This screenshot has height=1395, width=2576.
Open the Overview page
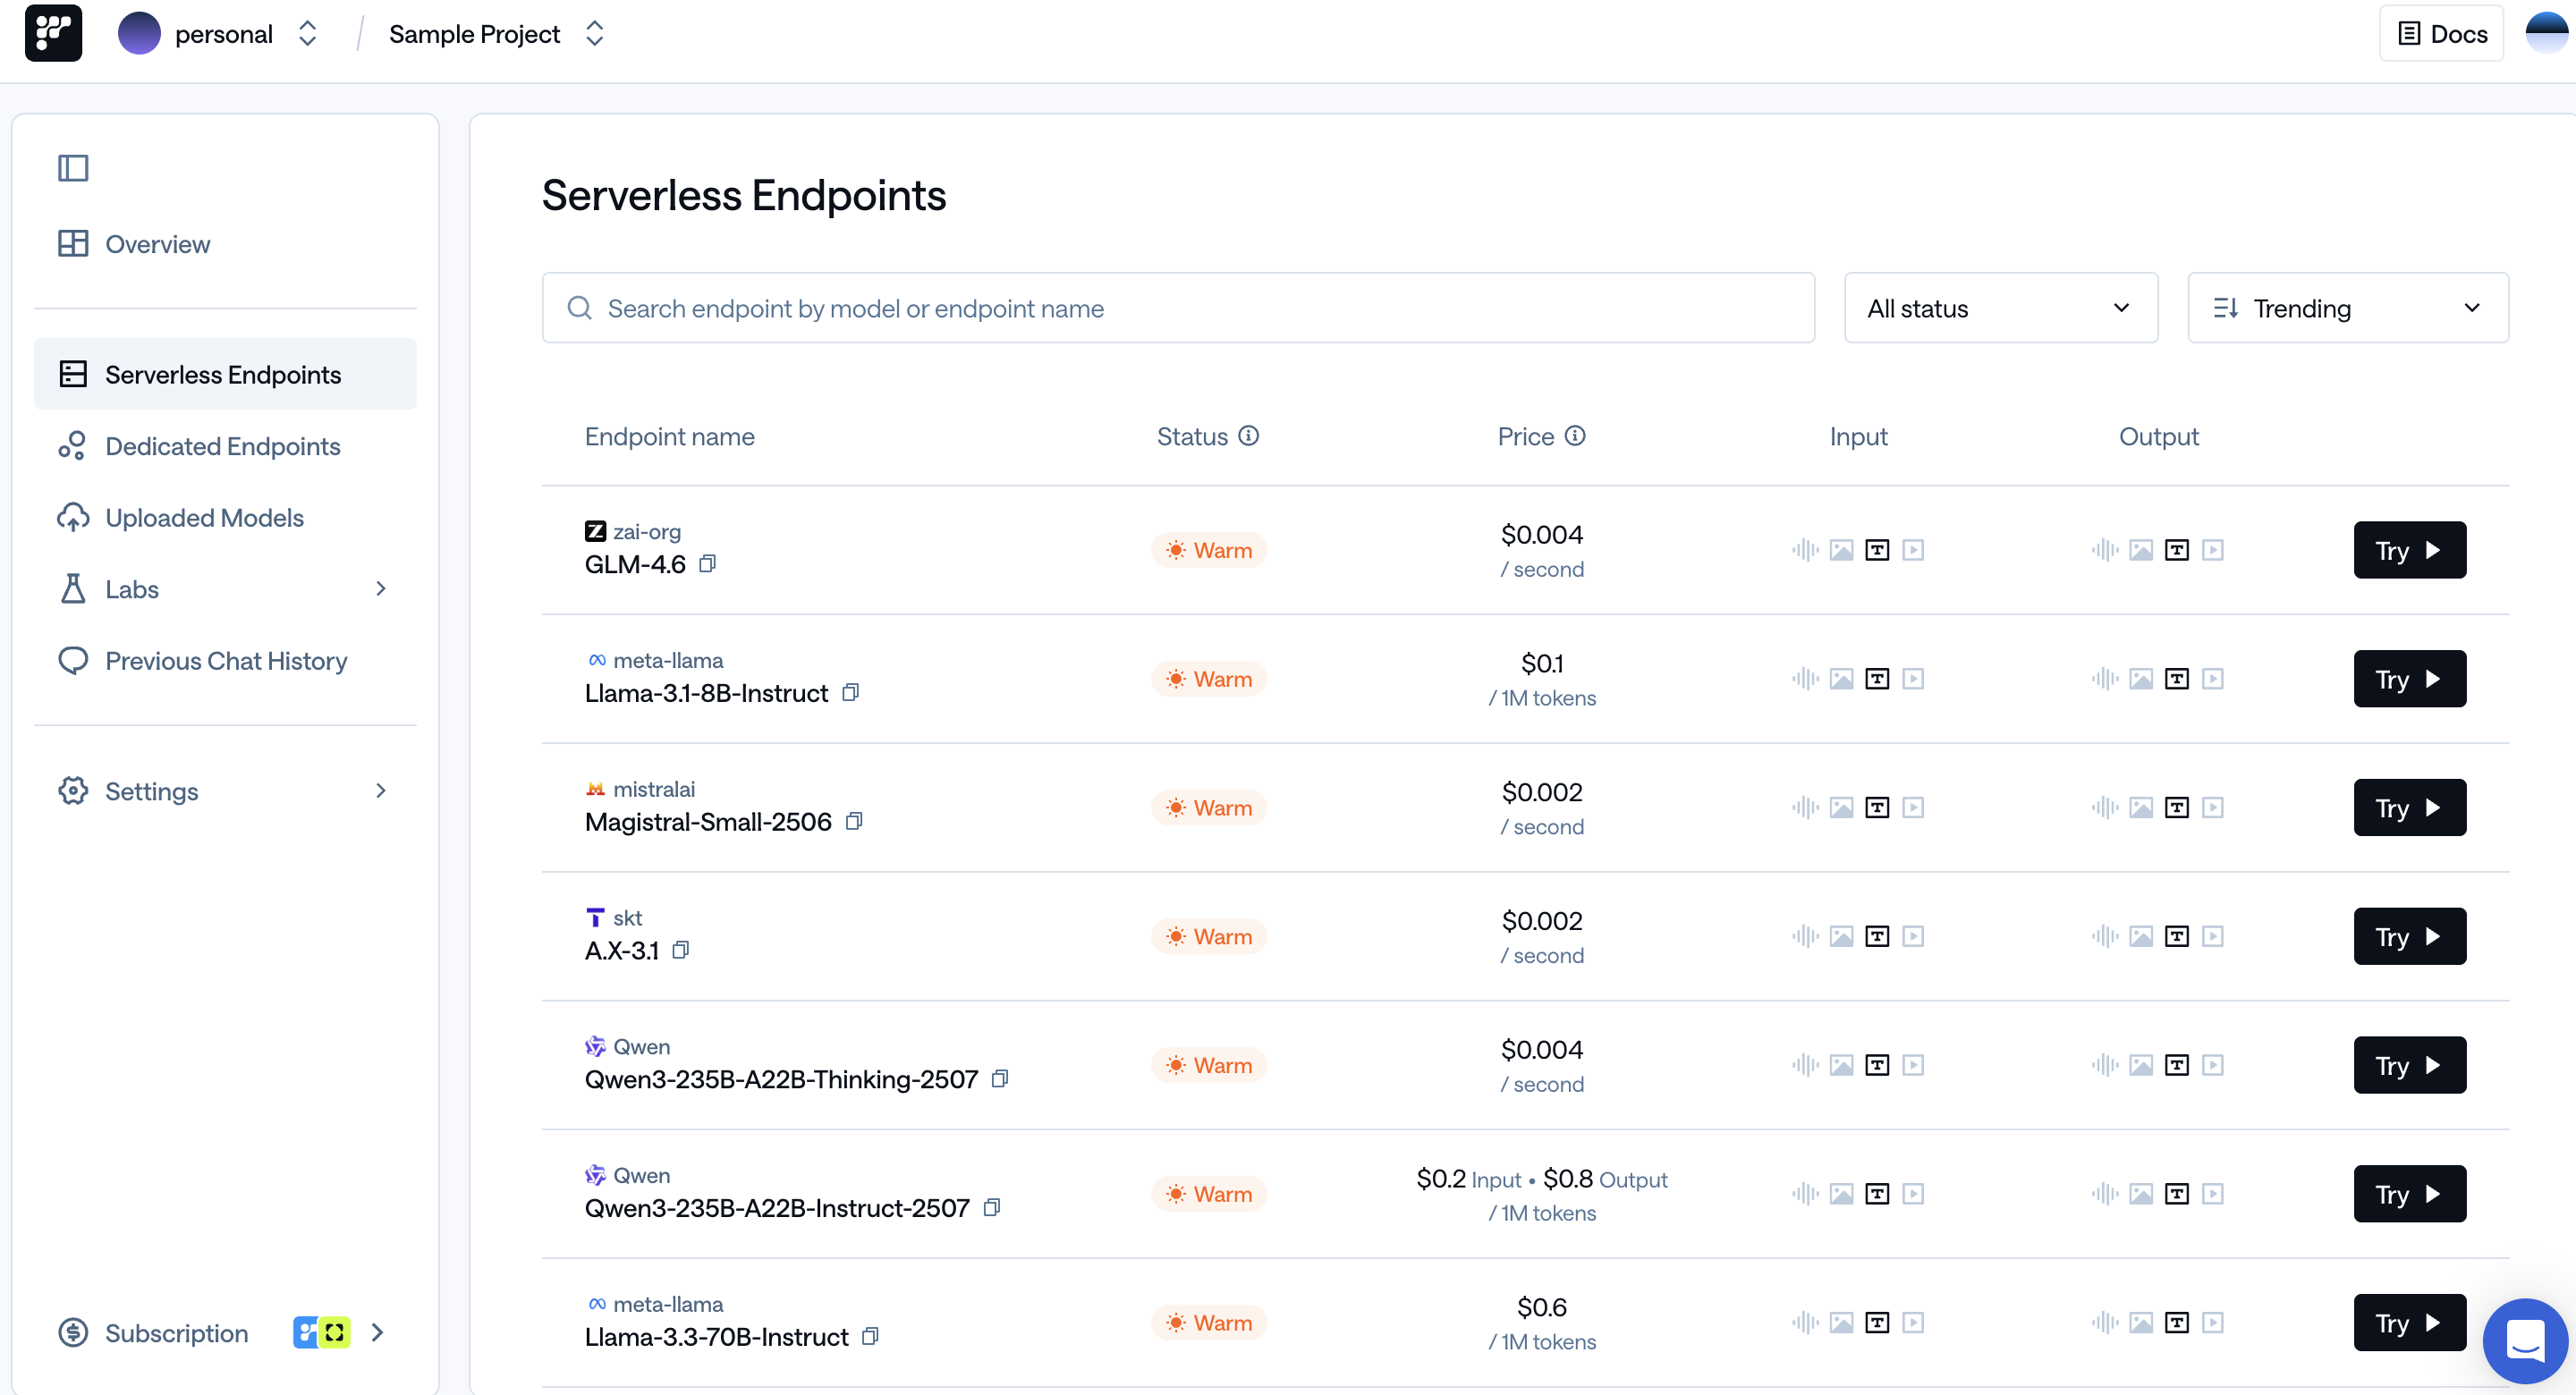point(158,243)
